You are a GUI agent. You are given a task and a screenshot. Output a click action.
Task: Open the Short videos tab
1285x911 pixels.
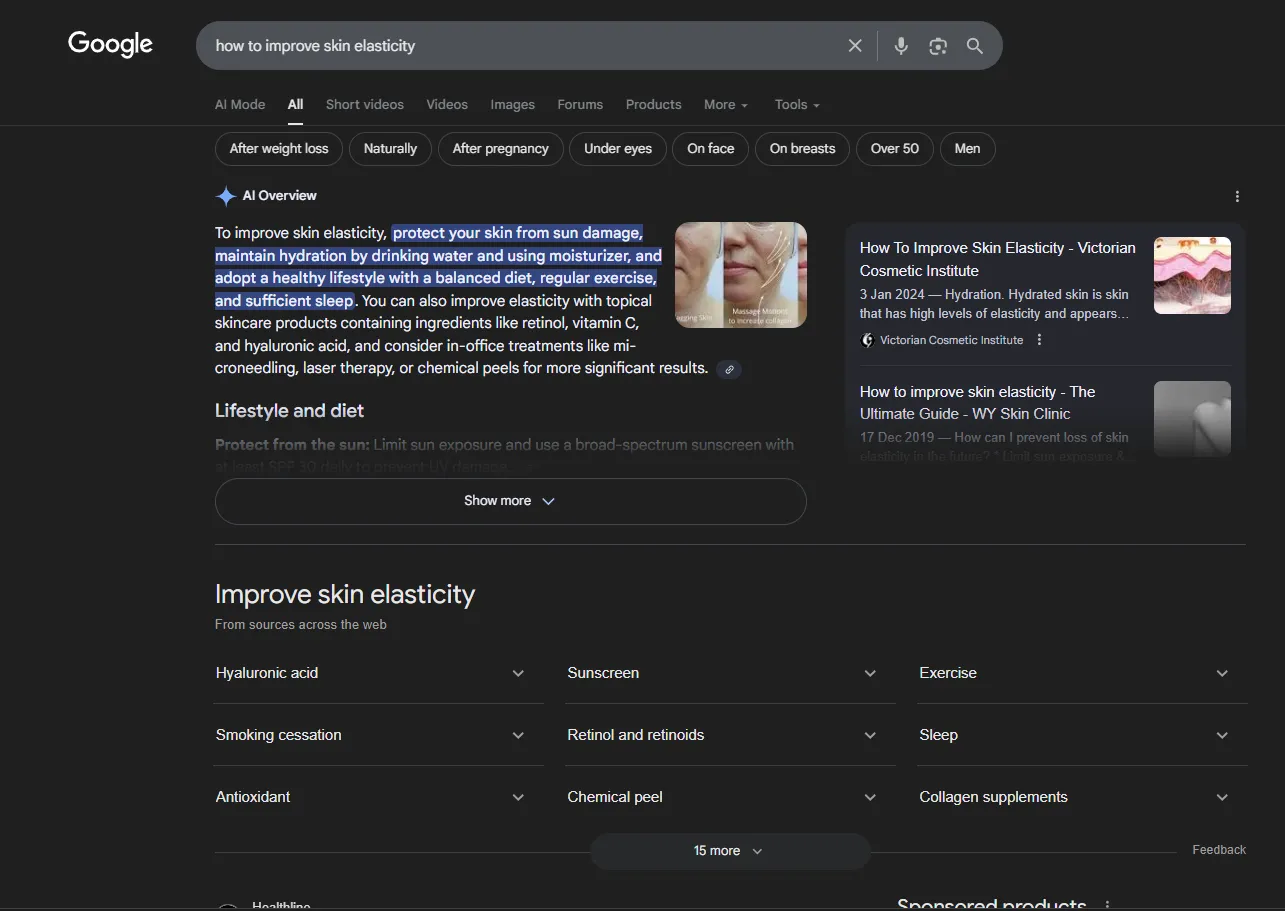tap(365, 104)
